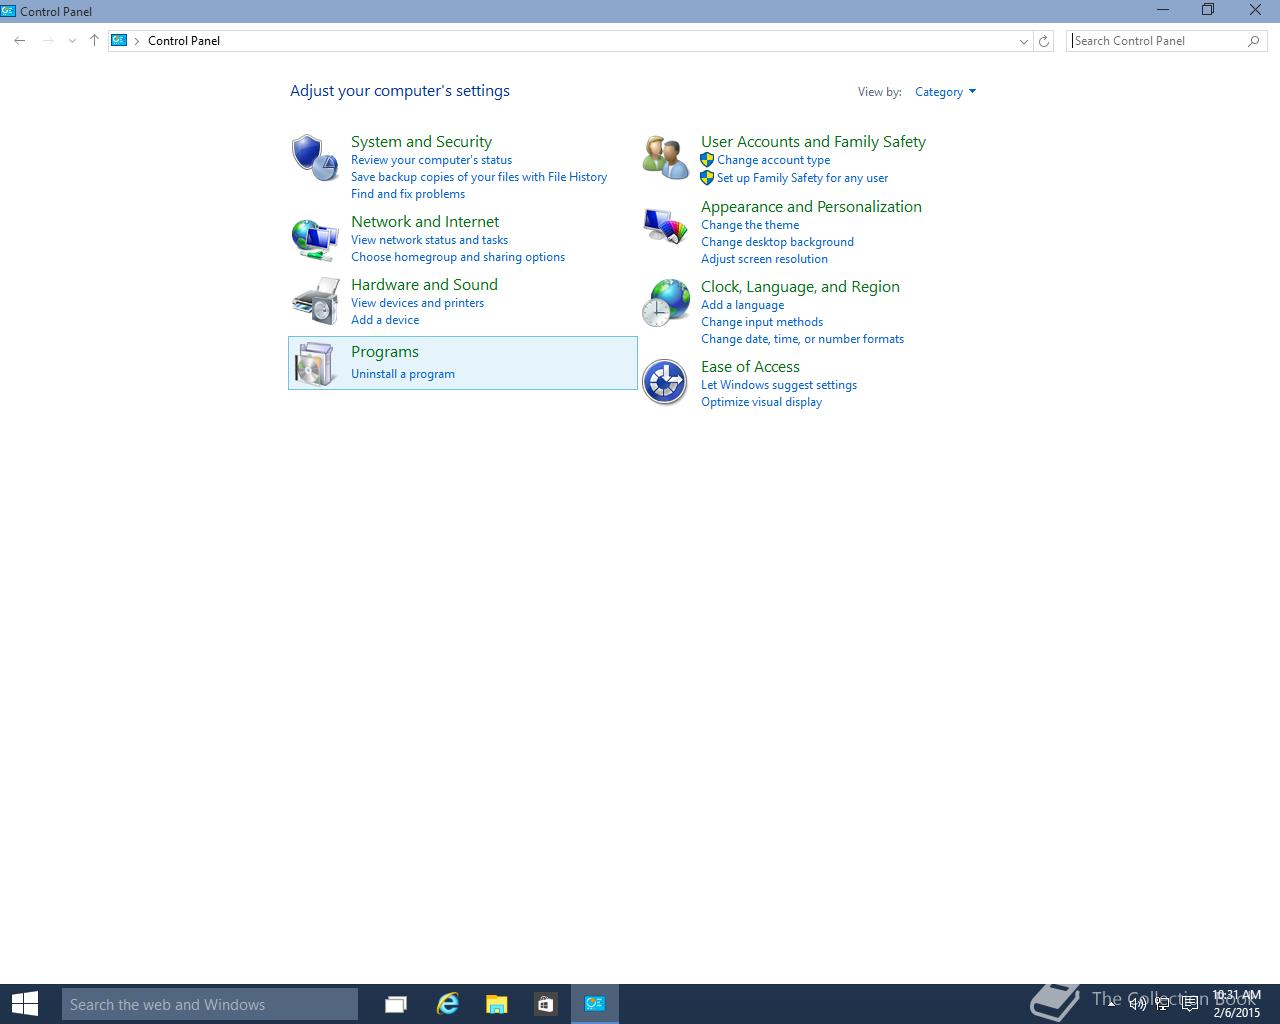Click Review your computer's status
The image size is (1280, 1024).
click(431, 160)
